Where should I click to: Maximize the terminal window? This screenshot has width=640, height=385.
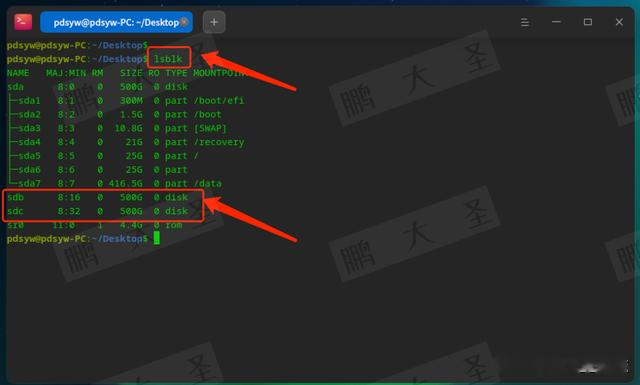coord(588,22)
